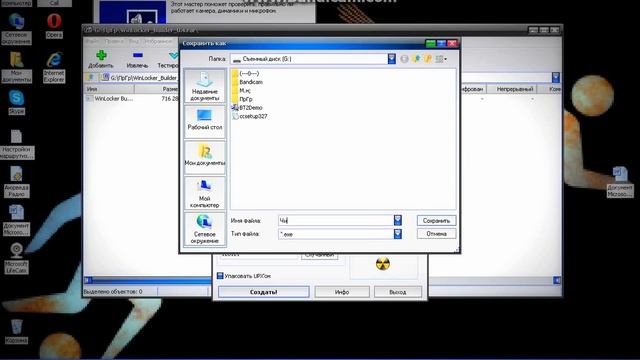This screenshot has height=360, width=640.
Task: Select Мой компьютер in places bar
Action: pyautogui.click(x=204, y=193)
